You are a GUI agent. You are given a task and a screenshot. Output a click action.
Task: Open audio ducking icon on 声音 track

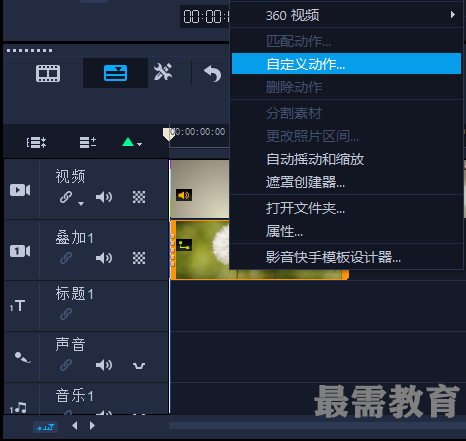(x=139, y=366)
